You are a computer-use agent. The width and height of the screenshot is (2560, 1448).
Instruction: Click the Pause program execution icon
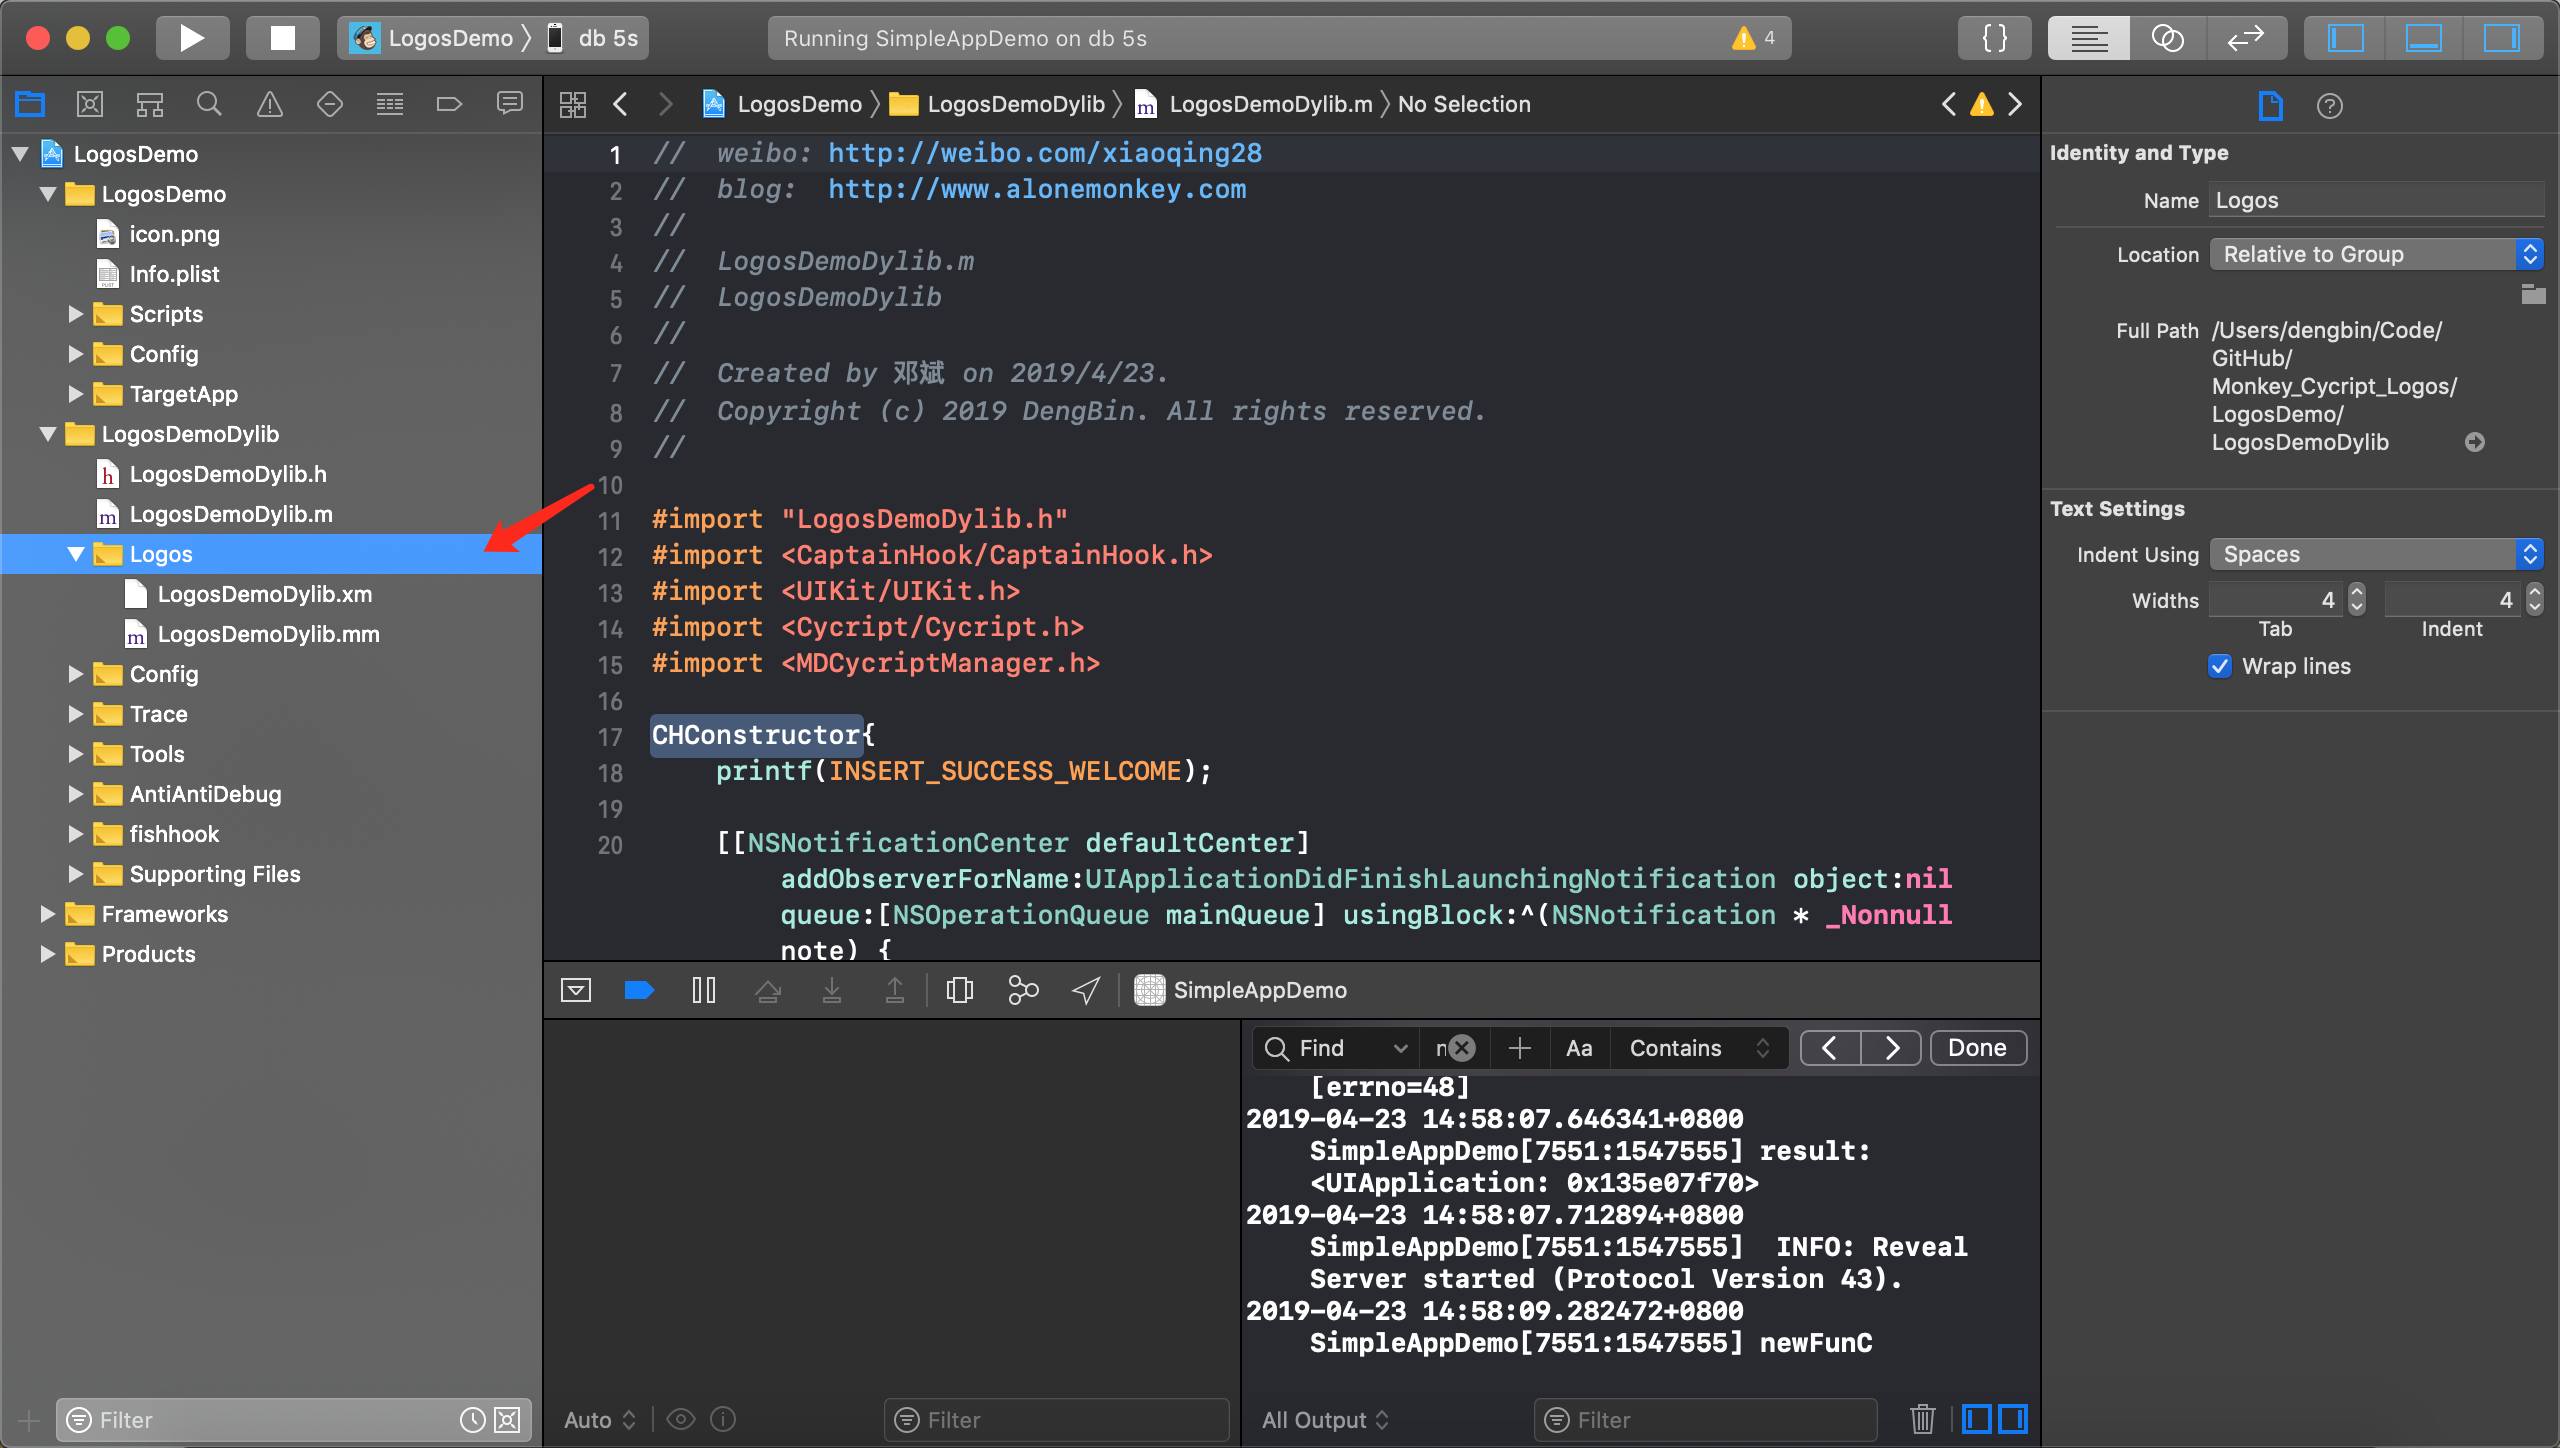704,990
